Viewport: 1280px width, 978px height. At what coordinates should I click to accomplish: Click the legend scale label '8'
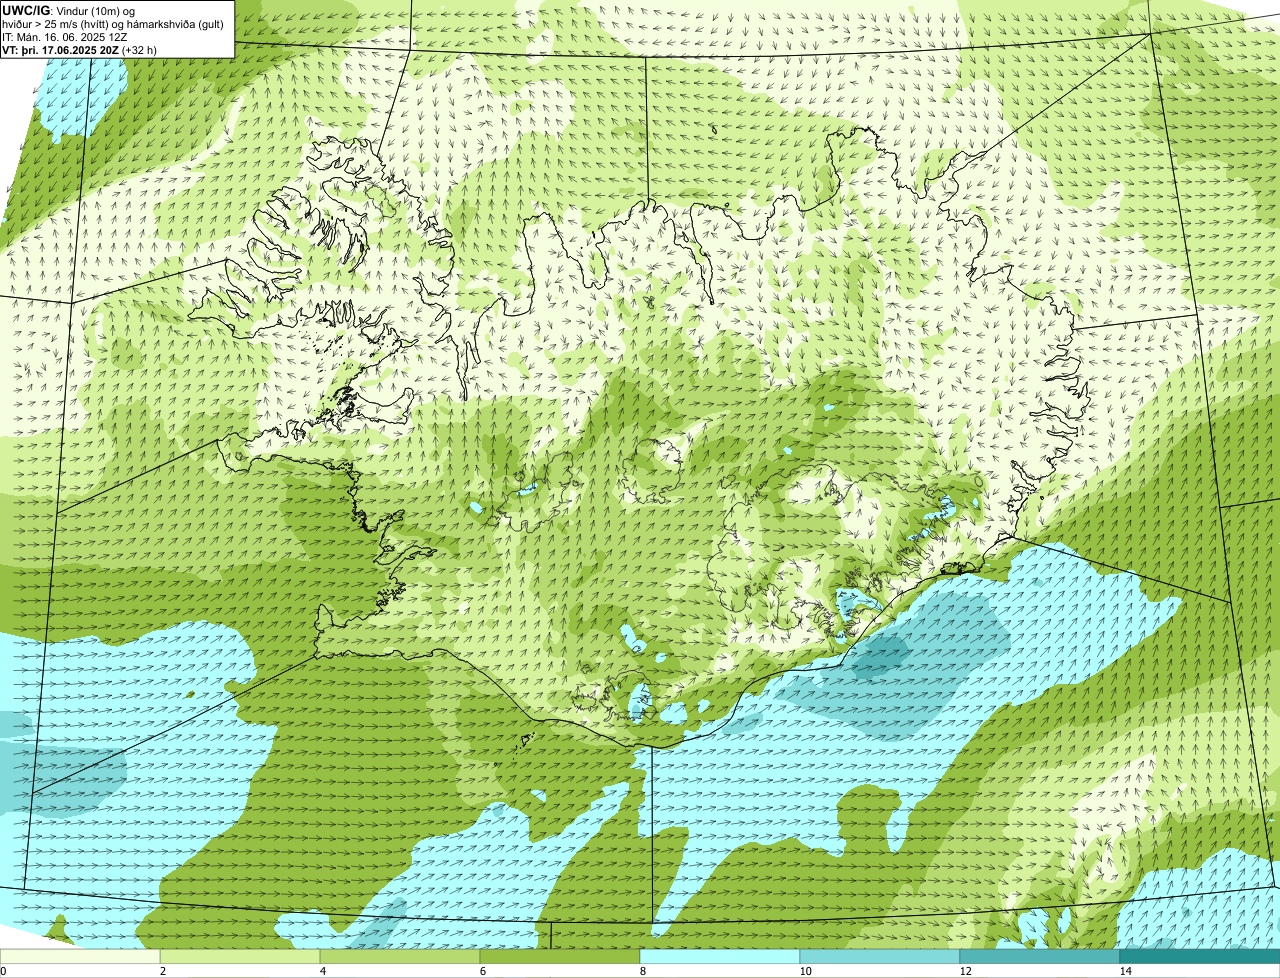pos(643,971)
